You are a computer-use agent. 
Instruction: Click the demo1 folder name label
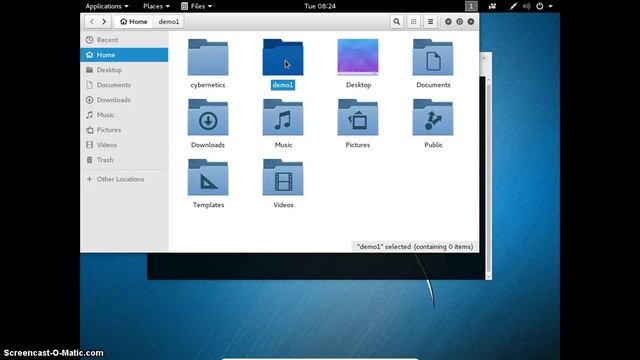tap(283, 85)
